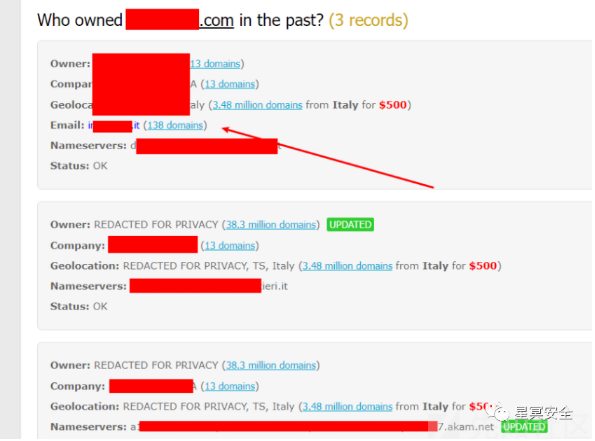The image size is (595, 441).
Task: Open the redacted .com domain link in heading
Action: pyautogui.click(x=179, y=20)
